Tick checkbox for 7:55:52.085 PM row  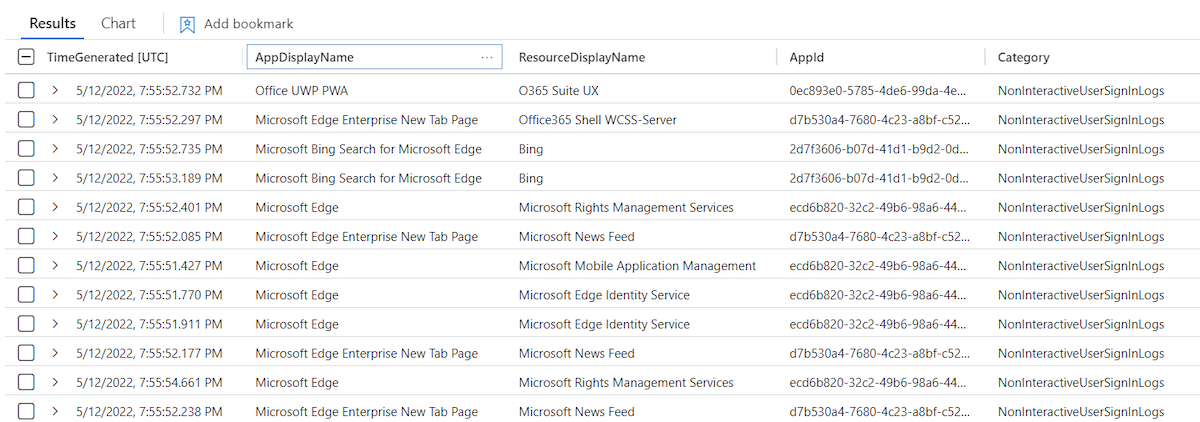tap(26, 237)
